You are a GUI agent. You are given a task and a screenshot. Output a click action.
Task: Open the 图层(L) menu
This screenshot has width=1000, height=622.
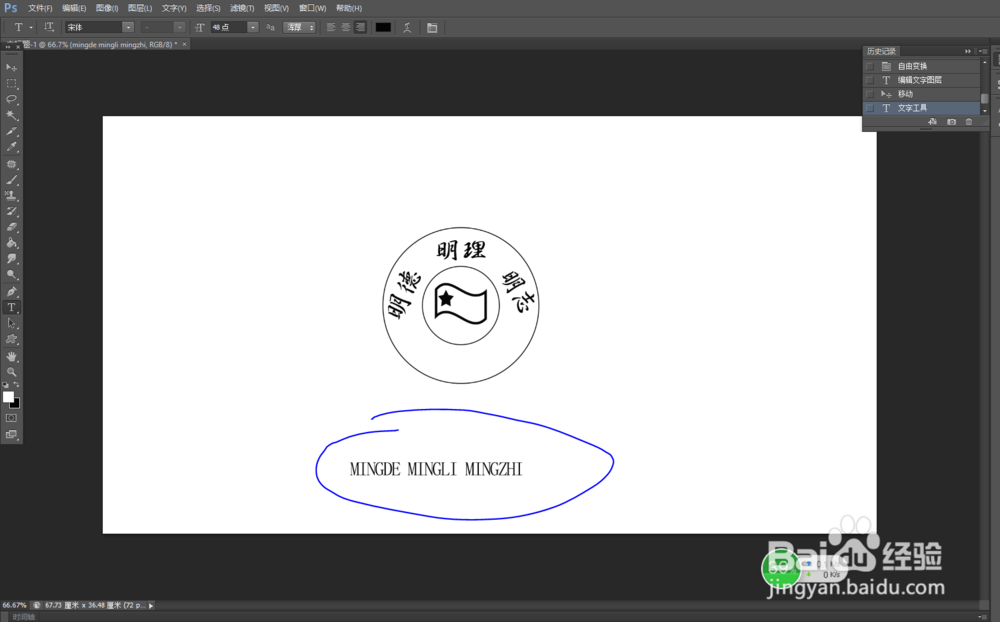[140, 8]
